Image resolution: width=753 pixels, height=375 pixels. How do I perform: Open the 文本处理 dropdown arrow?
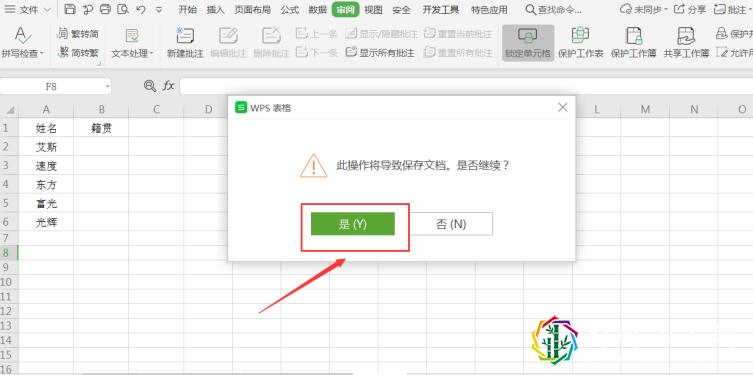(152, 53)
